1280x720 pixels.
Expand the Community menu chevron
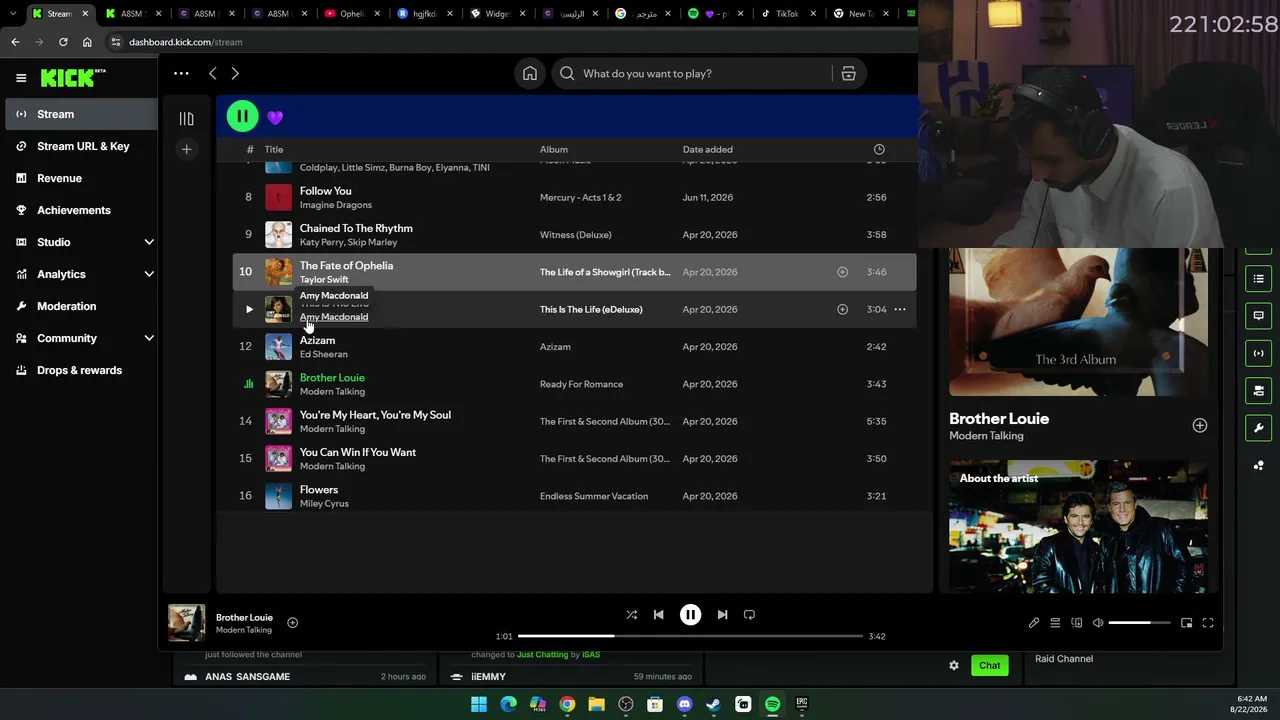click(x=149, y=338)
